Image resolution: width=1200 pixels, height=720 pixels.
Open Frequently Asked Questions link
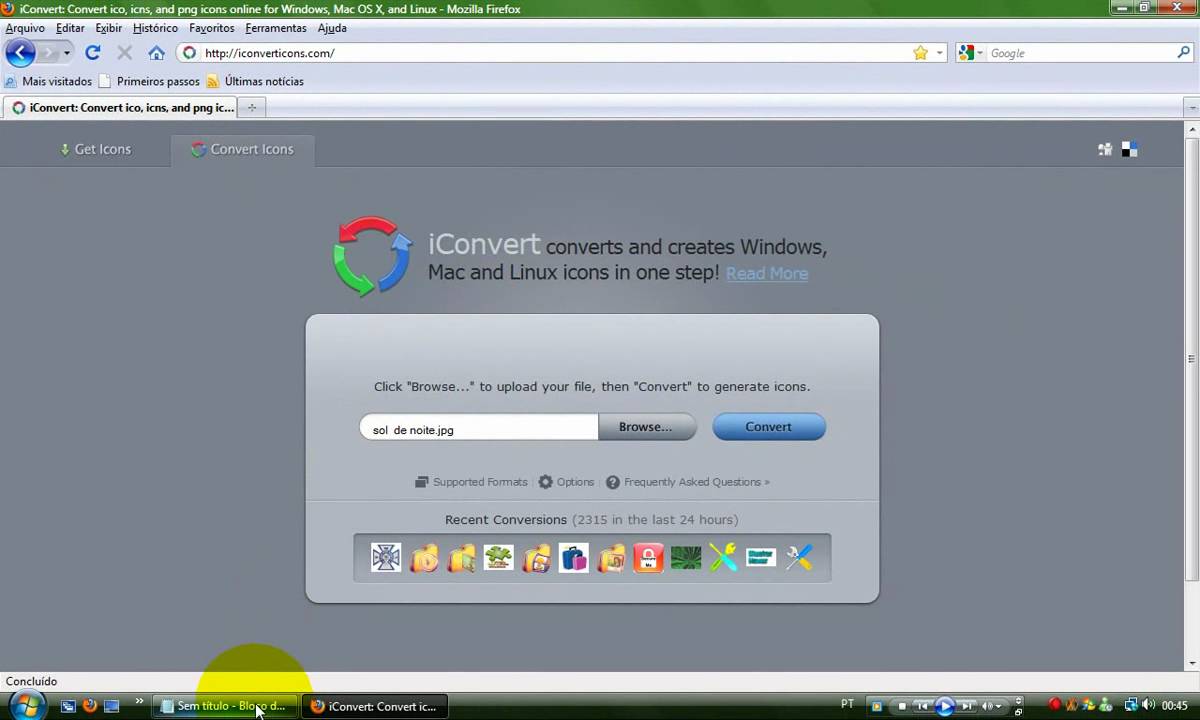[688, 482]
